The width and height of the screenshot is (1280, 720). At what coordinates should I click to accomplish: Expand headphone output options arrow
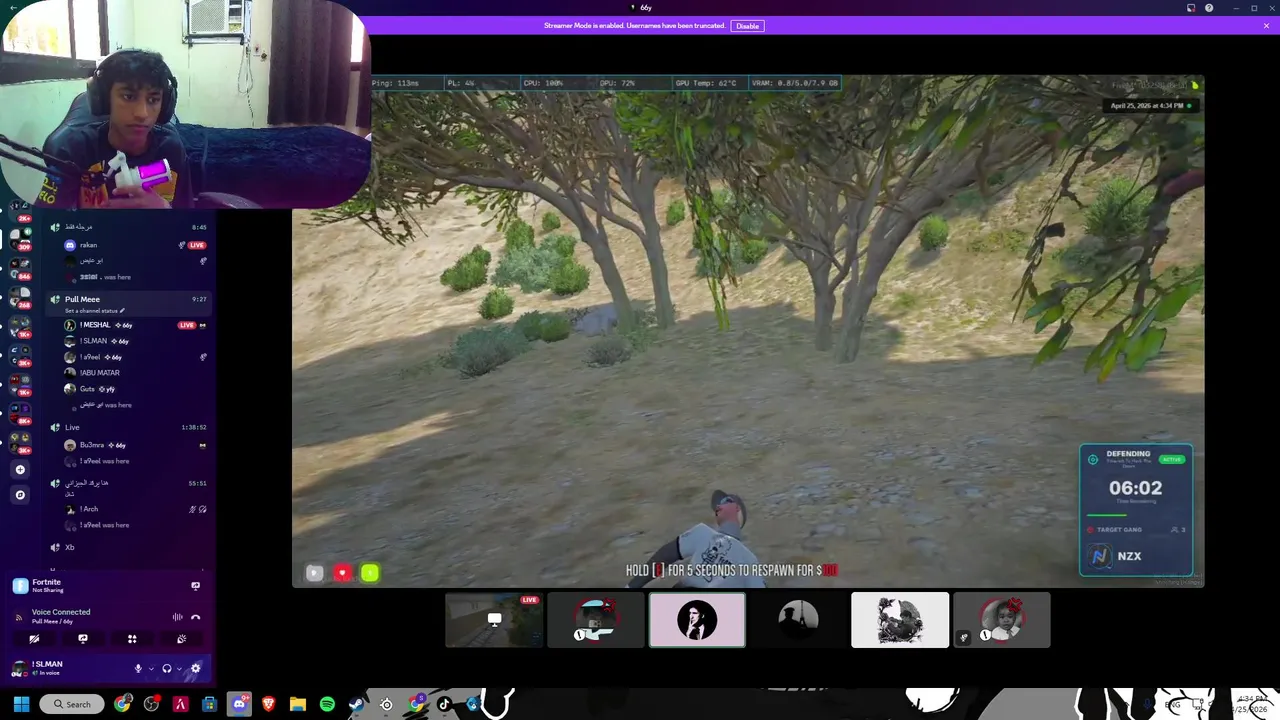coord(179,668)
